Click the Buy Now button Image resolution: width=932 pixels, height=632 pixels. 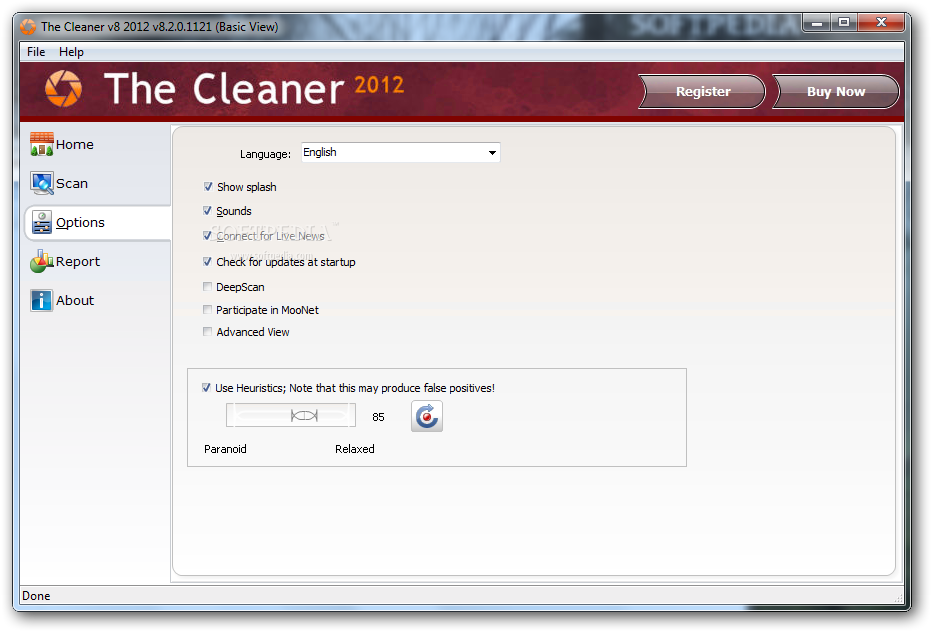click(x=836, y=92)
